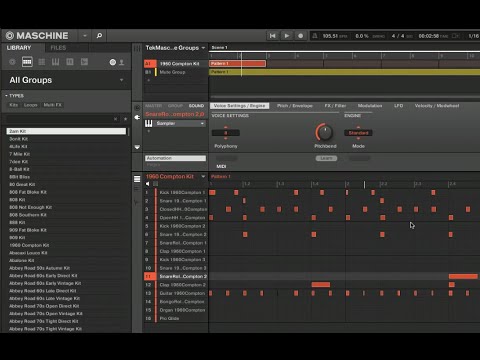Open the Maschine main menu arrow
480x360 pixels.
click(85, 36)
